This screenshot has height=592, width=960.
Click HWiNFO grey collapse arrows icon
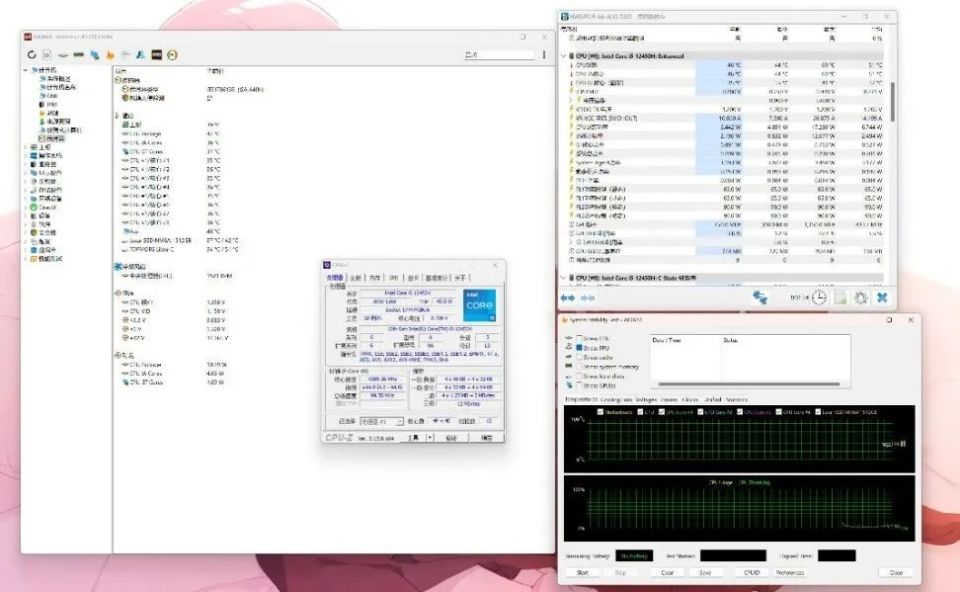click(x=588, y=298)
